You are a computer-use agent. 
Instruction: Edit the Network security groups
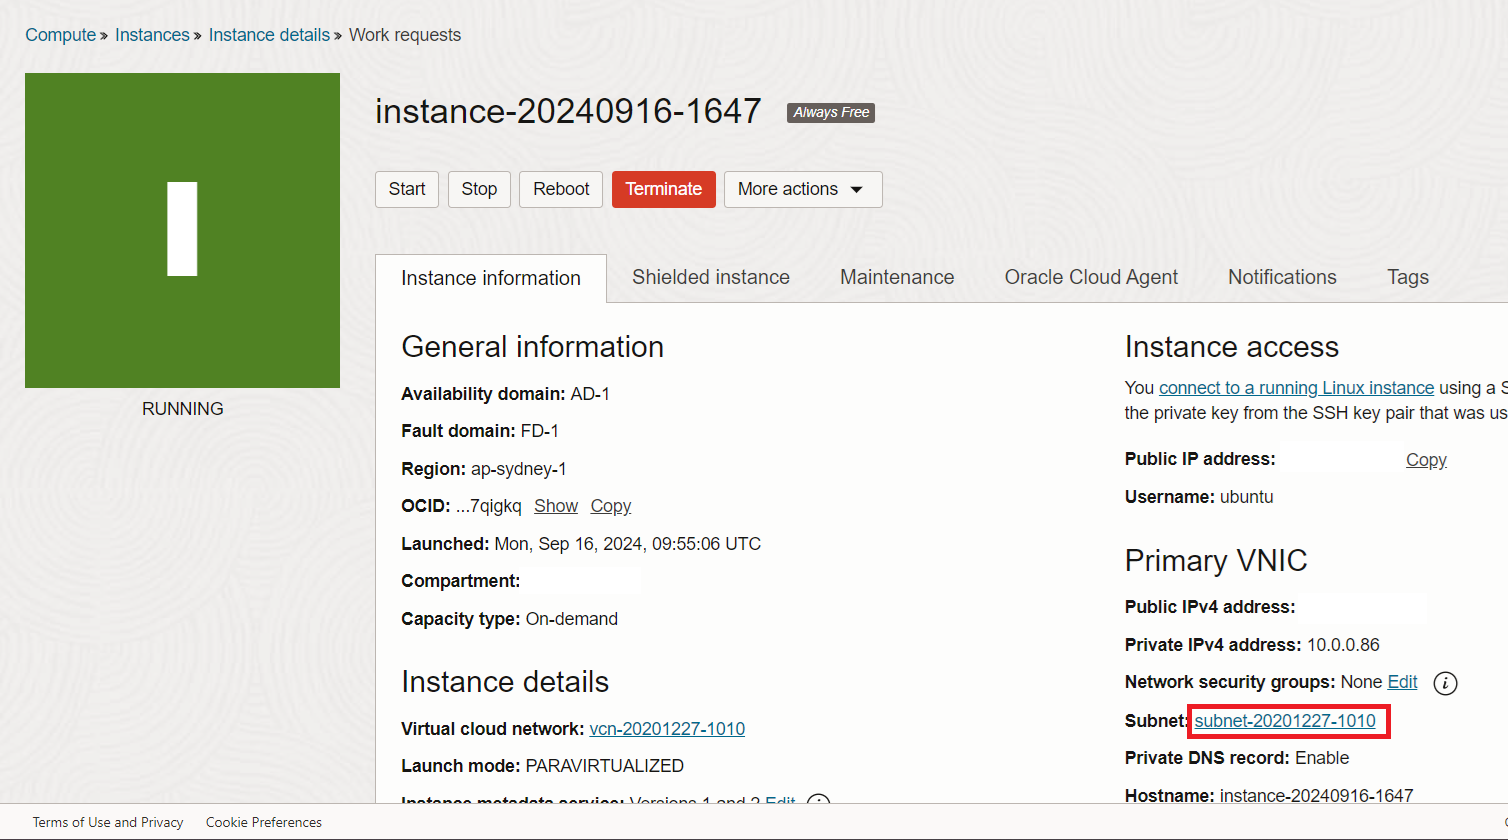point(1402,682)
